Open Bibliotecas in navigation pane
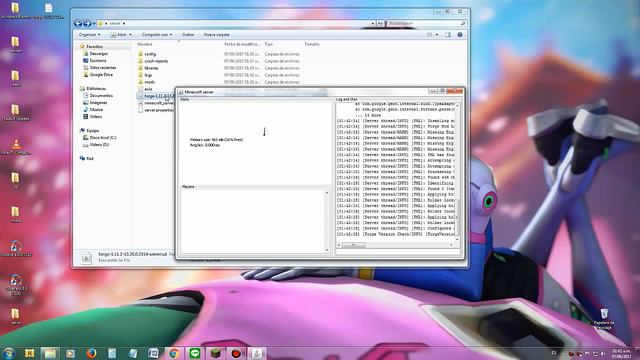Viewport: 640px width, 360px height. click(x=96, y=89)
